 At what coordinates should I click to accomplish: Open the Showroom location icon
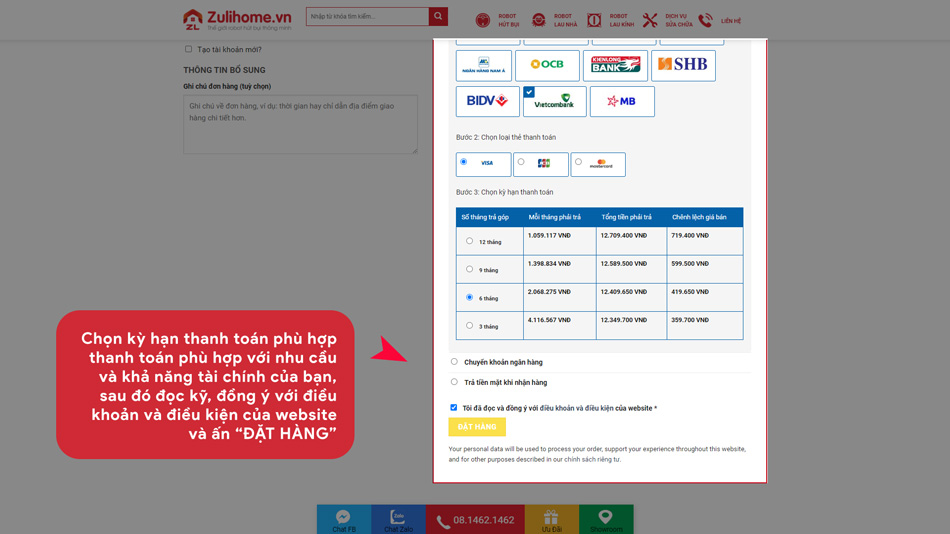click(x=605, y=518)
